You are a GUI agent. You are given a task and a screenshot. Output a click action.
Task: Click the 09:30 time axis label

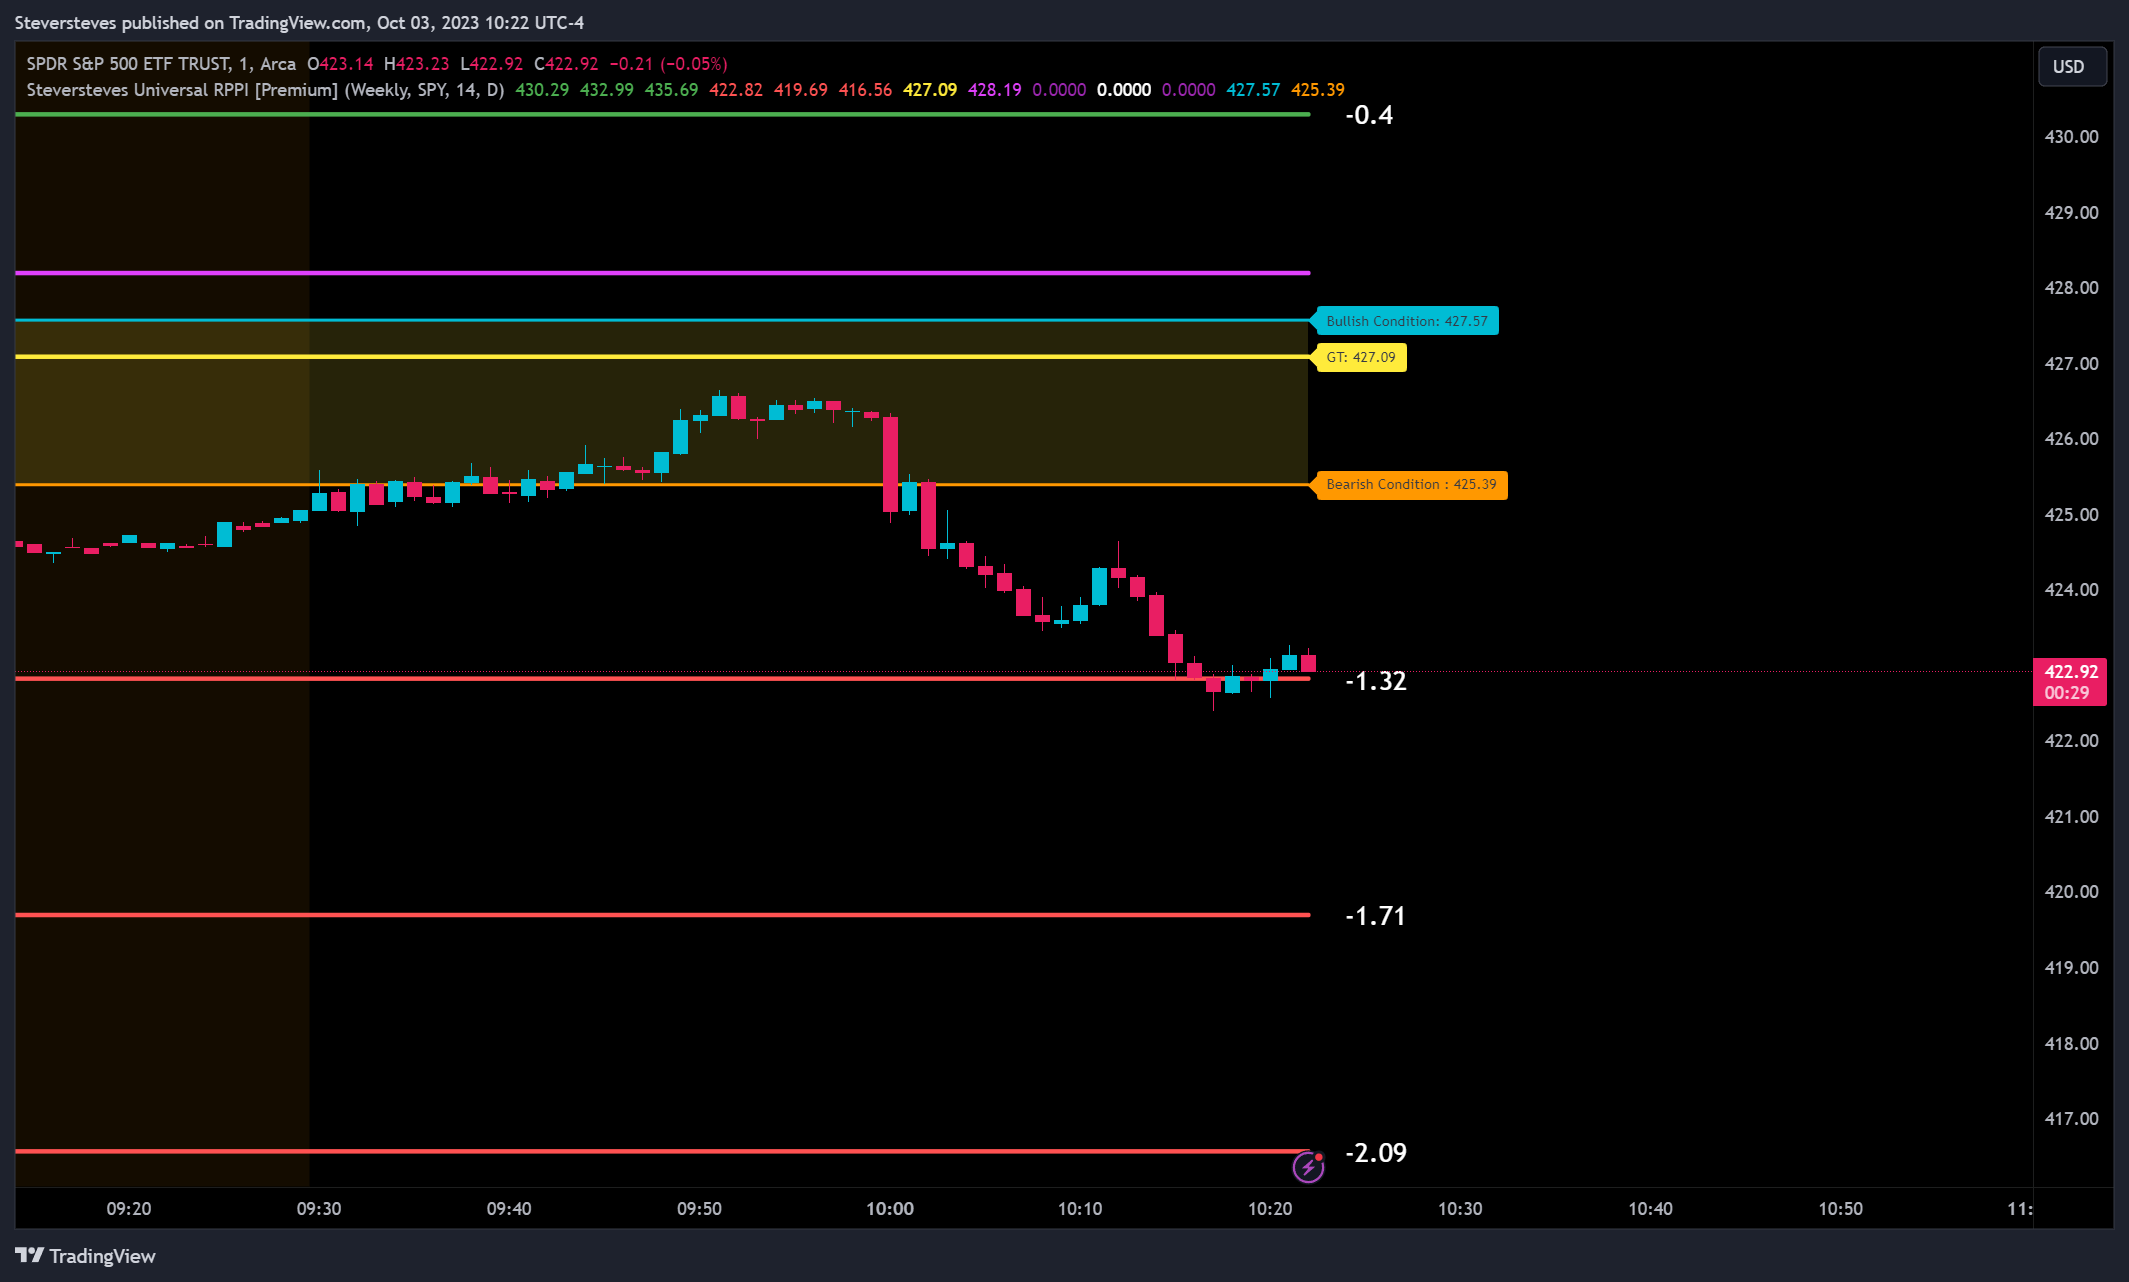click(319, 1209)
